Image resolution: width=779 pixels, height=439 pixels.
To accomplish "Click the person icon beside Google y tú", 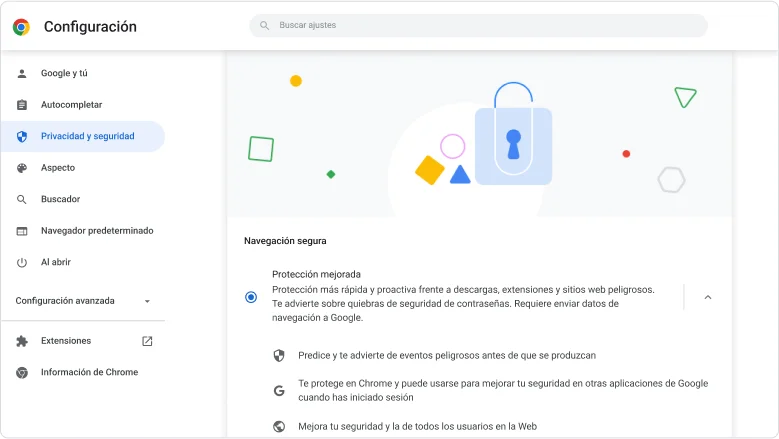I will pos(22,73).
